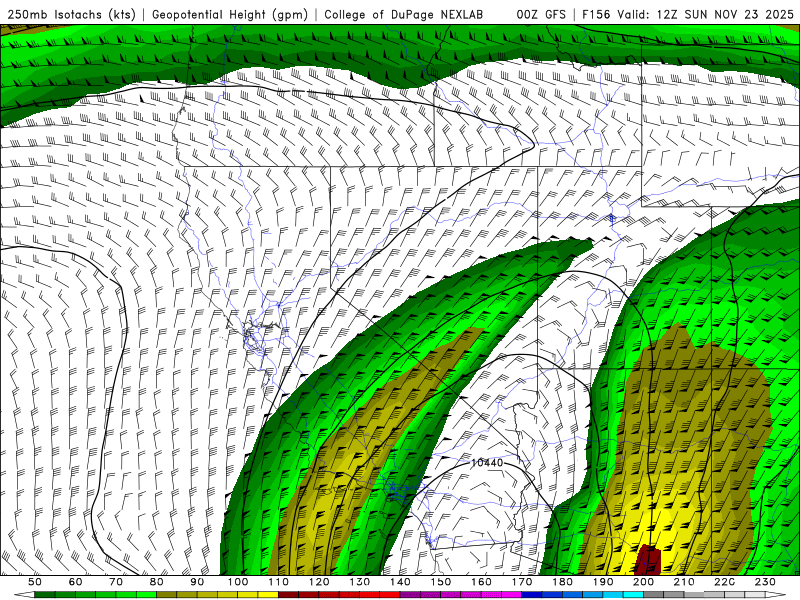
Task: Click the 230 value on the color scale
Action: (x=765, y=582)
